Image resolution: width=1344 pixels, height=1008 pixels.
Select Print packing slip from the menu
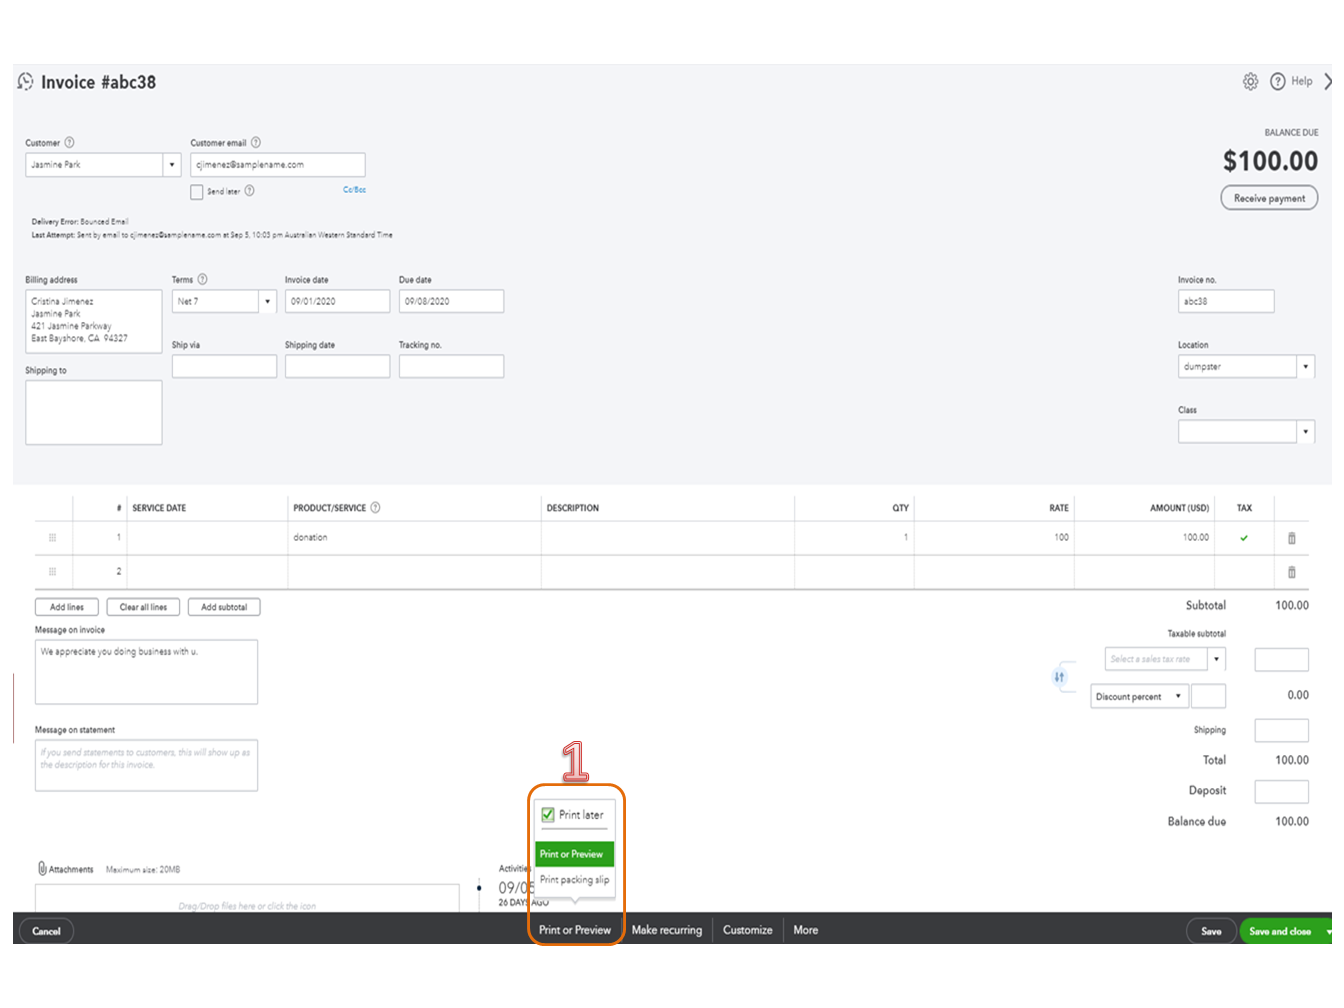click(x=575, y=880)
